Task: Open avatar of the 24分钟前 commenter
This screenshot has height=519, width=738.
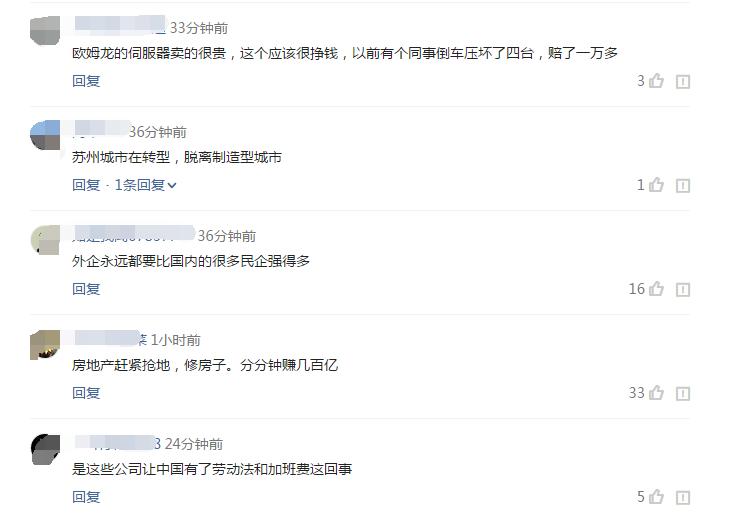Action: tap(45, 449)
